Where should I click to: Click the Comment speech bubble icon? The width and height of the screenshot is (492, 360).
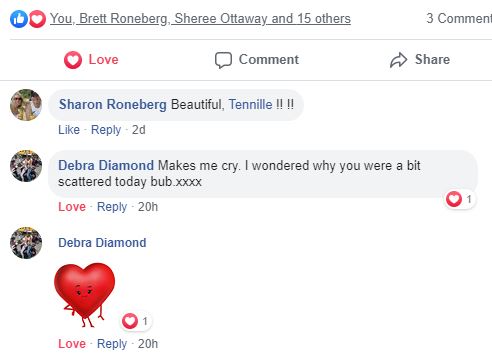[223, 60]
